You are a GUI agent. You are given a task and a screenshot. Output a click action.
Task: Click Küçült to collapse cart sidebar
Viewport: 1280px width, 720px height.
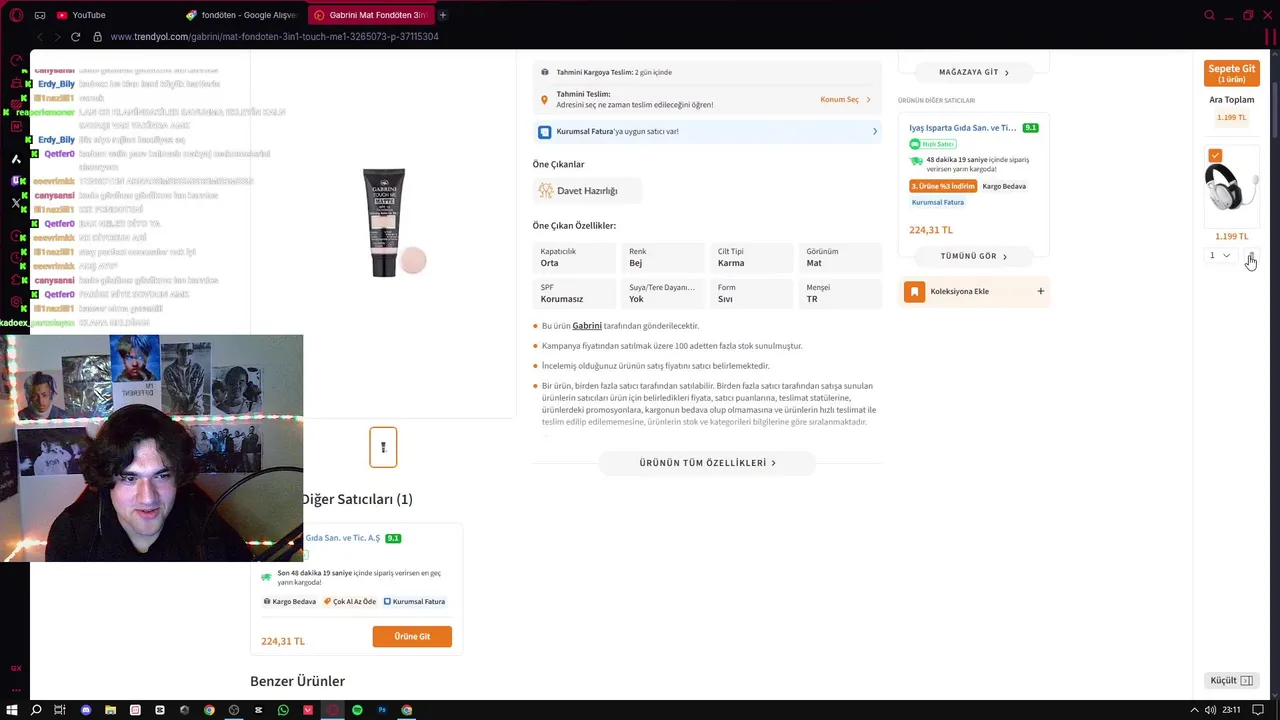[x=1231, y=680]
